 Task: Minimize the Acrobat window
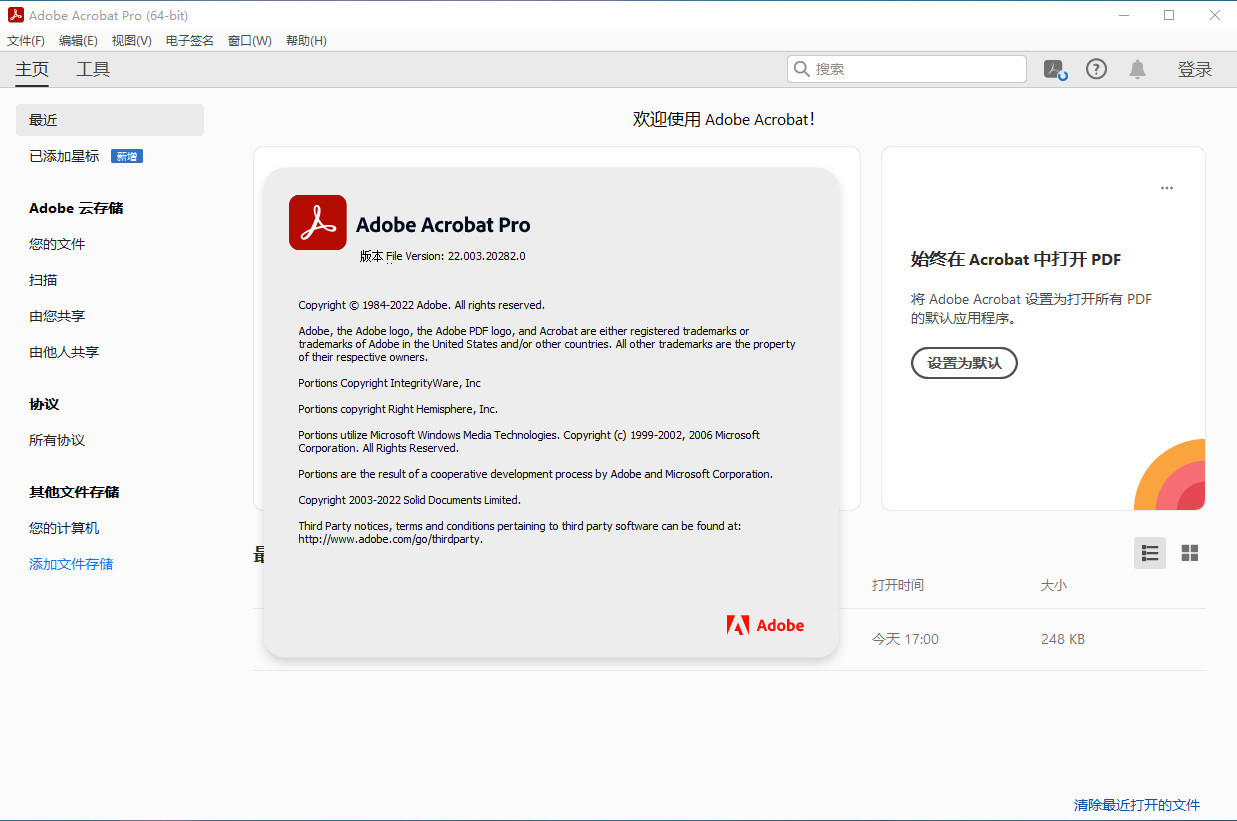pyautogui.click(x=1122, y=15)
